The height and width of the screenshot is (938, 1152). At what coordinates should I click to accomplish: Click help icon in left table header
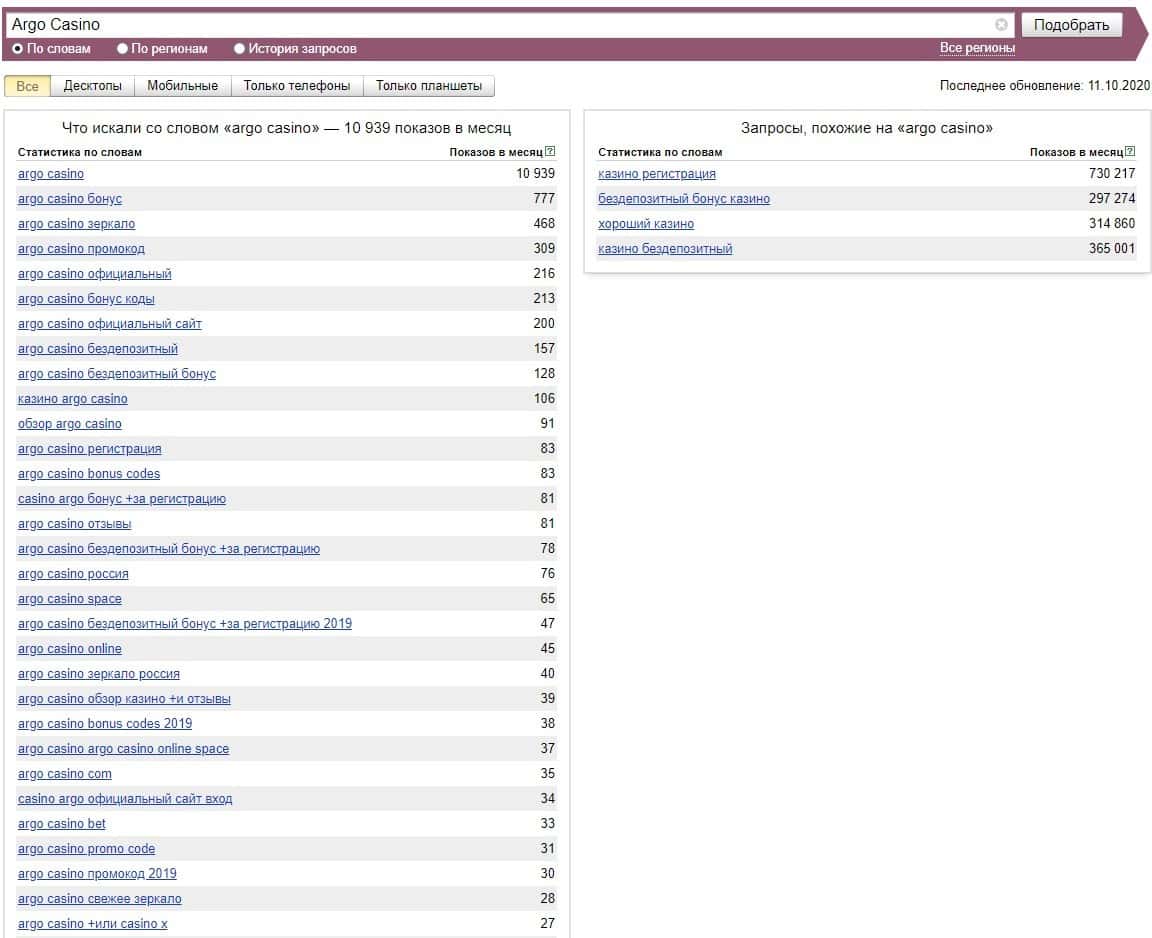(550, 152)
